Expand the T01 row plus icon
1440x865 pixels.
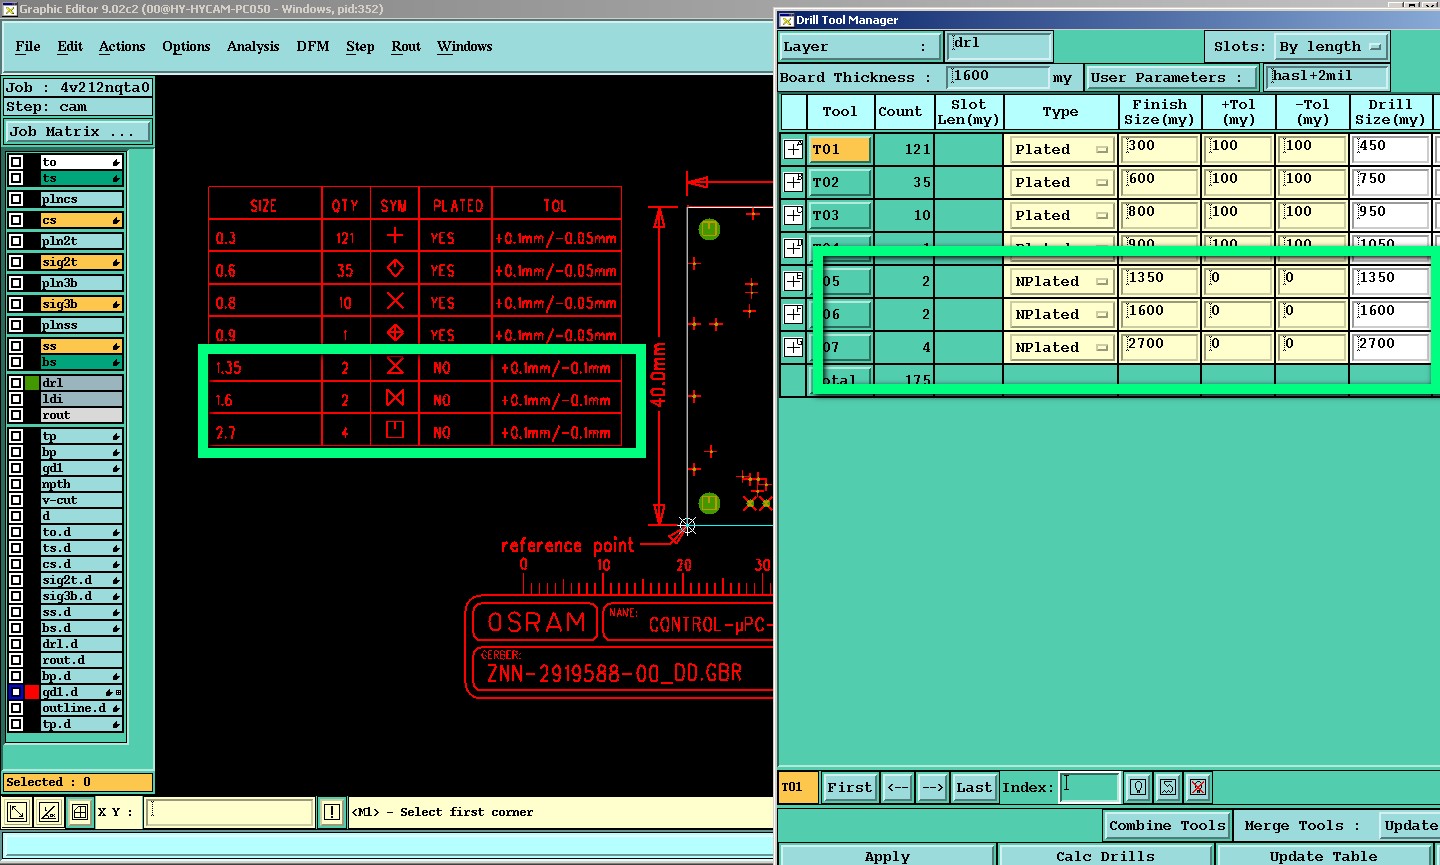click(x=793, y=149)
